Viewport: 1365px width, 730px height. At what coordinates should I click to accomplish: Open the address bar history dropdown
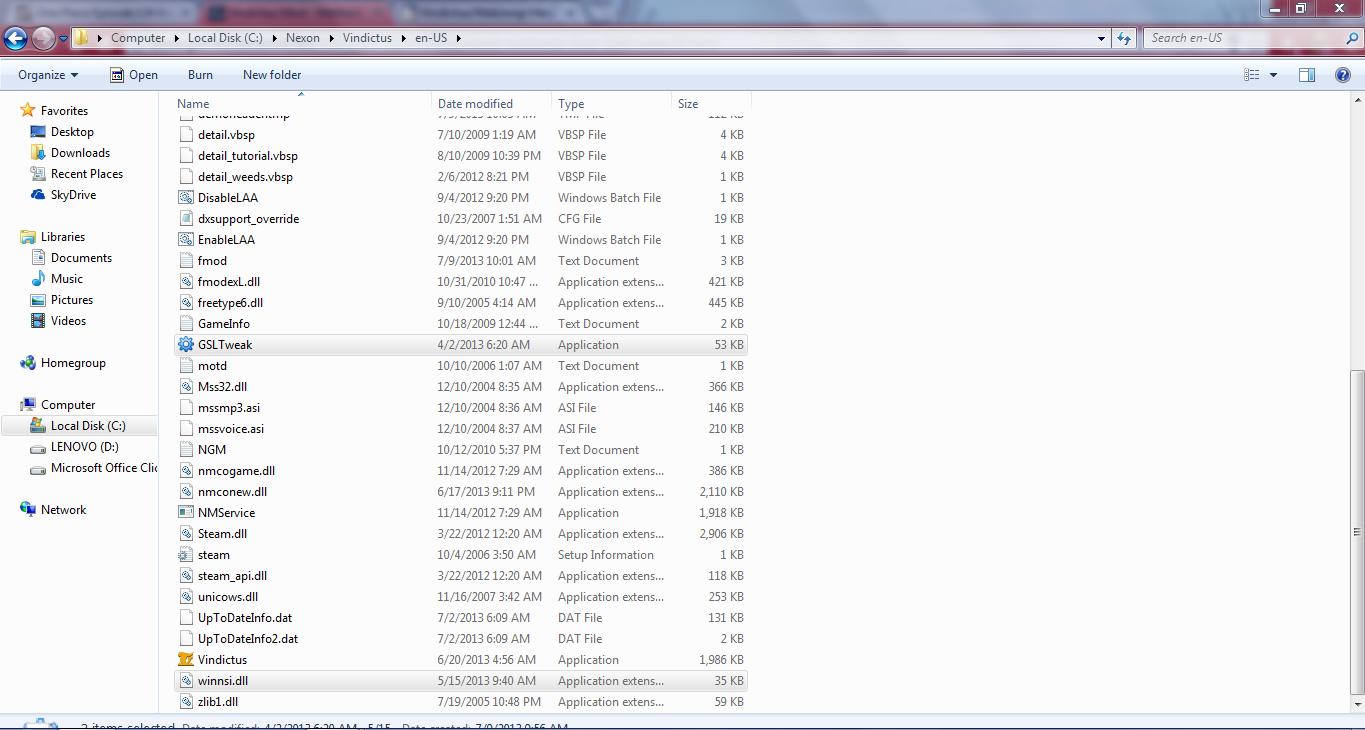point(1101,38)
